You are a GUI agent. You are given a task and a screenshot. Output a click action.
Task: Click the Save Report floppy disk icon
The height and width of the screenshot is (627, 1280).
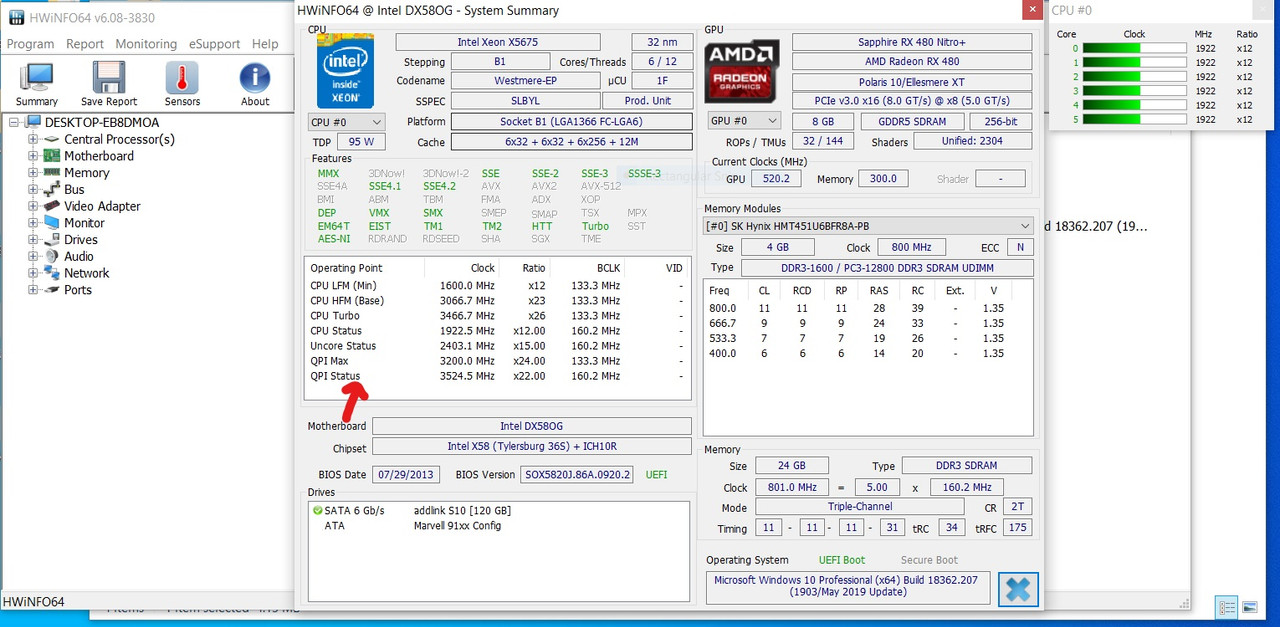point(109,78)
